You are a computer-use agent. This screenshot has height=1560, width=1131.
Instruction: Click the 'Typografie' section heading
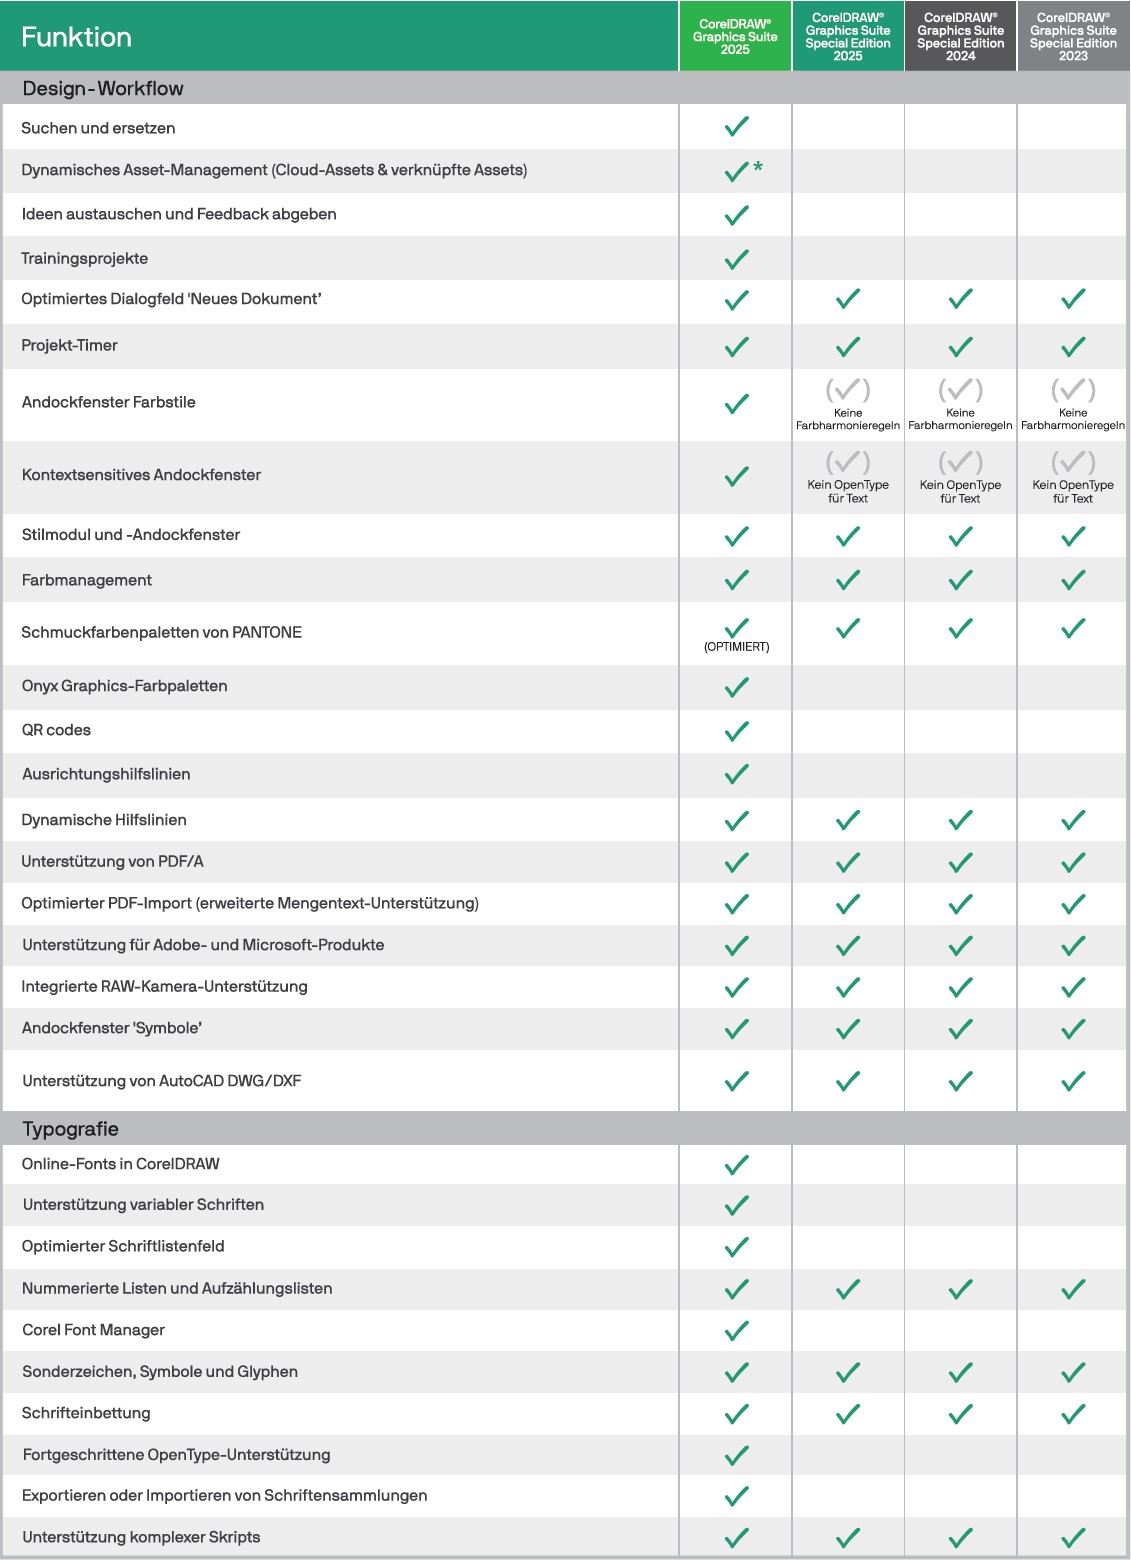71,1129
